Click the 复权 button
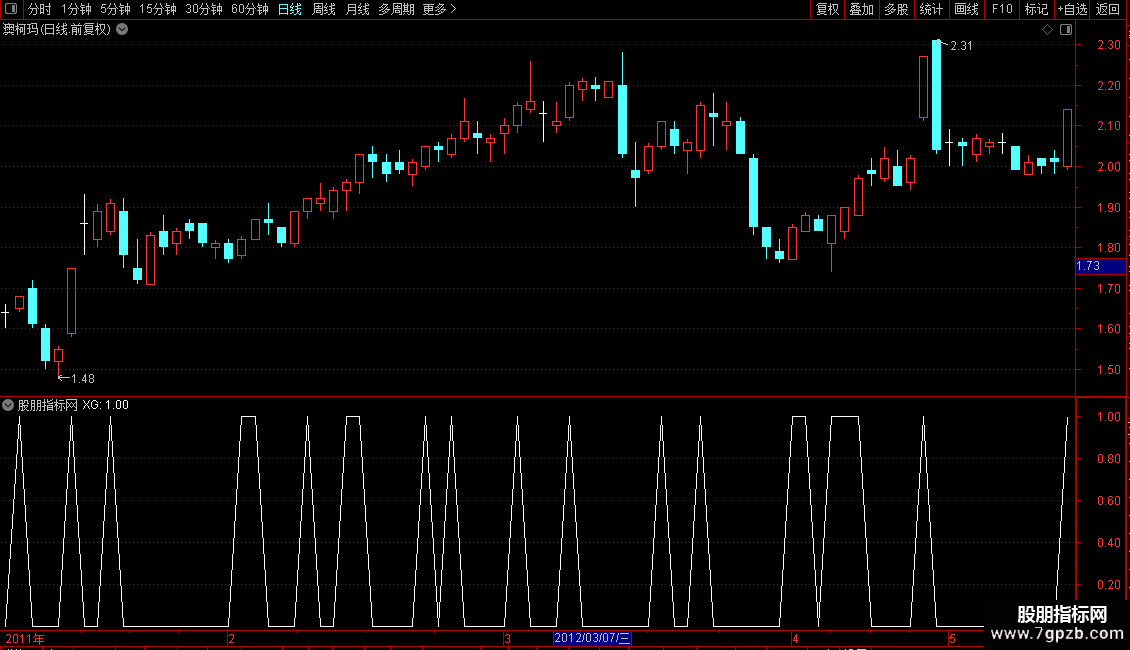Screen dimensions: 1130x650 pos(827,9)
